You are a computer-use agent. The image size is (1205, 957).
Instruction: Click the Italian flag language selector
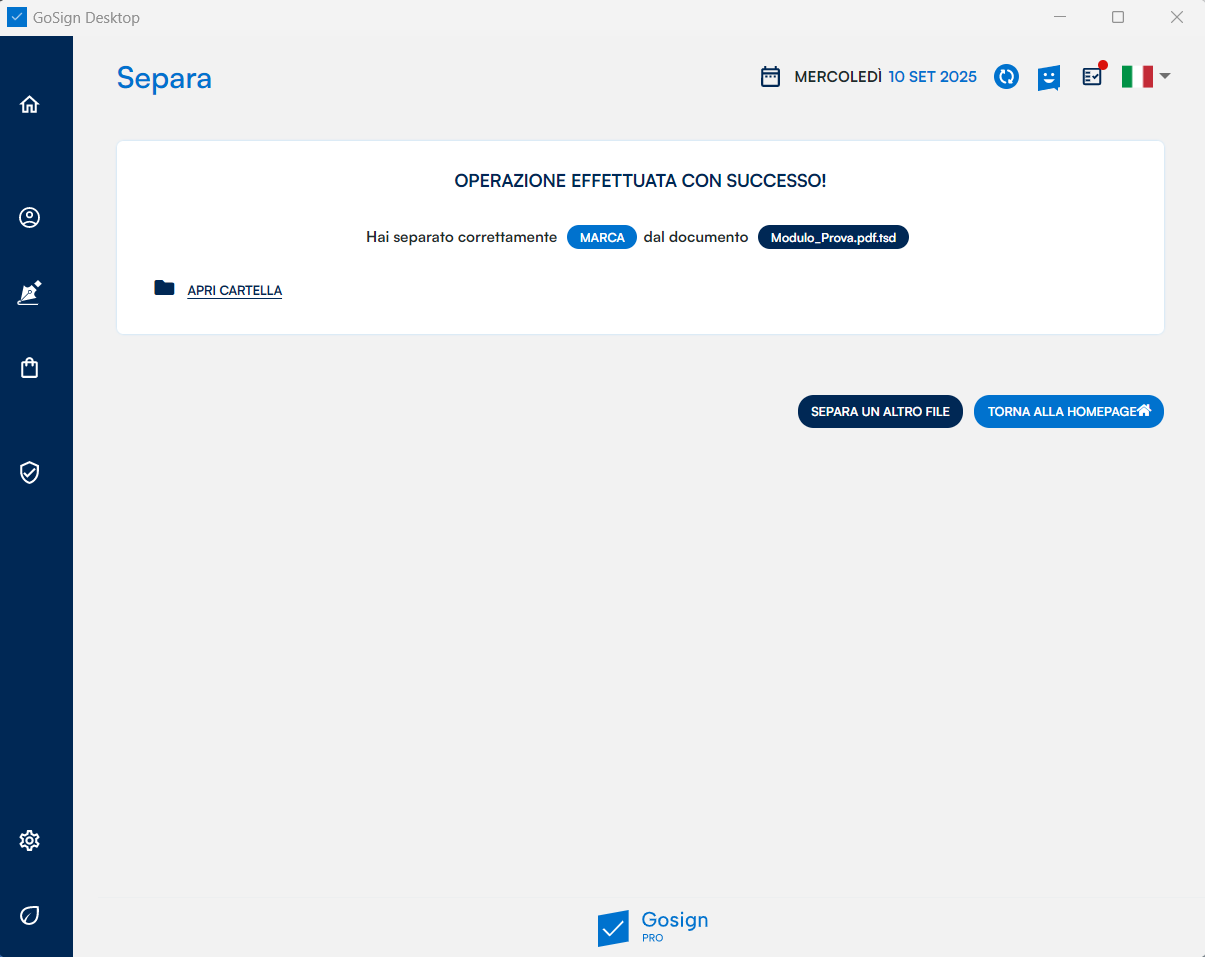pyautogui.click(x=1137, y=77)
